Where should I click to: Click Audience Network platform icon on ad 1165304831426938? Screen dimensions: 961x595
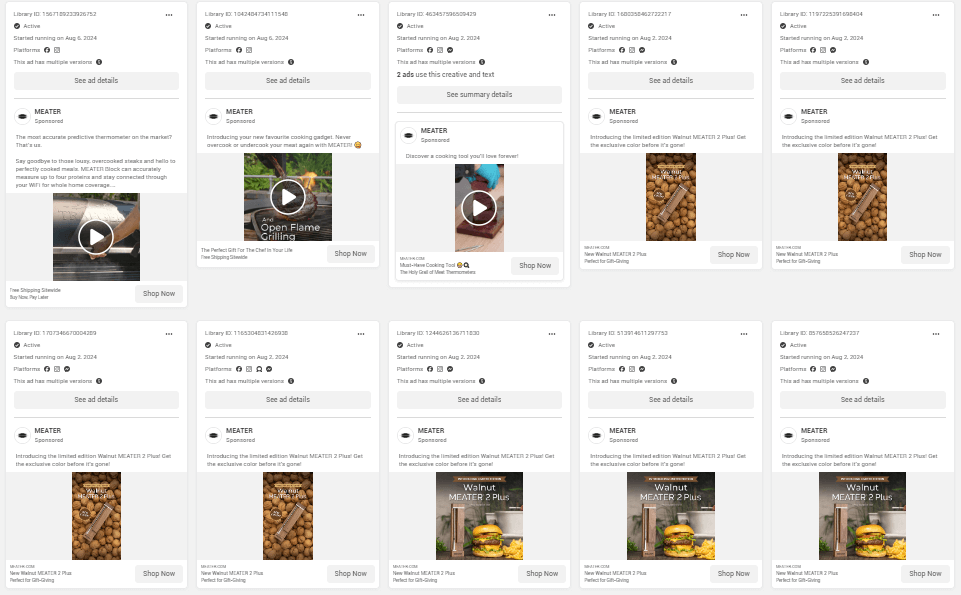(259, 369)
